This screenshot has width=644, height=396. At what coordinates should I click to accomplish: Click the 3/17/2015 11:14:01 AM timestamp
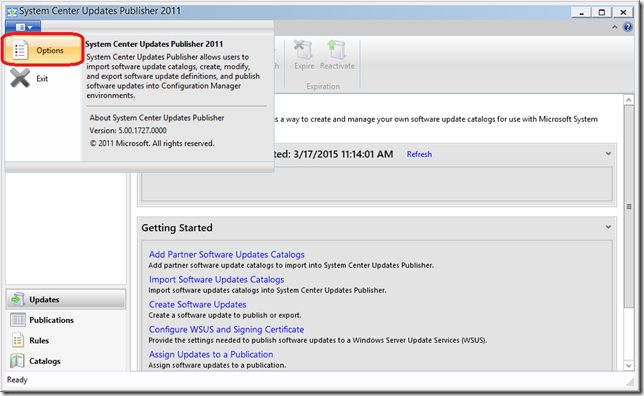click(x=343, y=154)
